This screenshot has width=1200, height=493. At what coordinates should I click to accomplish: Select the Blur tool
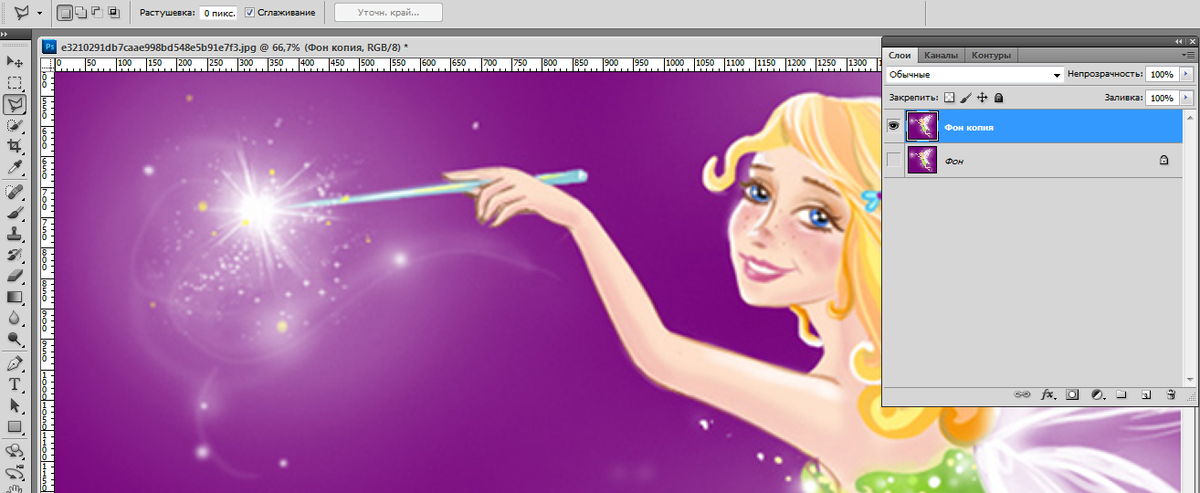tap(14, 317)
